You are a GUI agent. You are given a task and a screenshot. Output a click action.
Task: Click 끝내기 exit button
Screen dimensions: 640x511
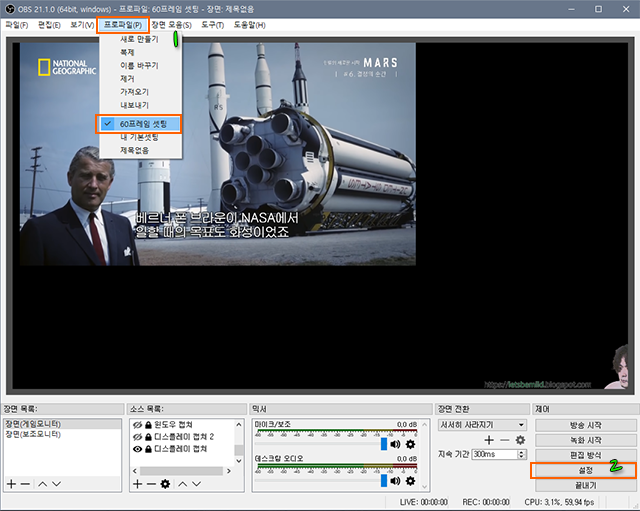tap(586, 486)
